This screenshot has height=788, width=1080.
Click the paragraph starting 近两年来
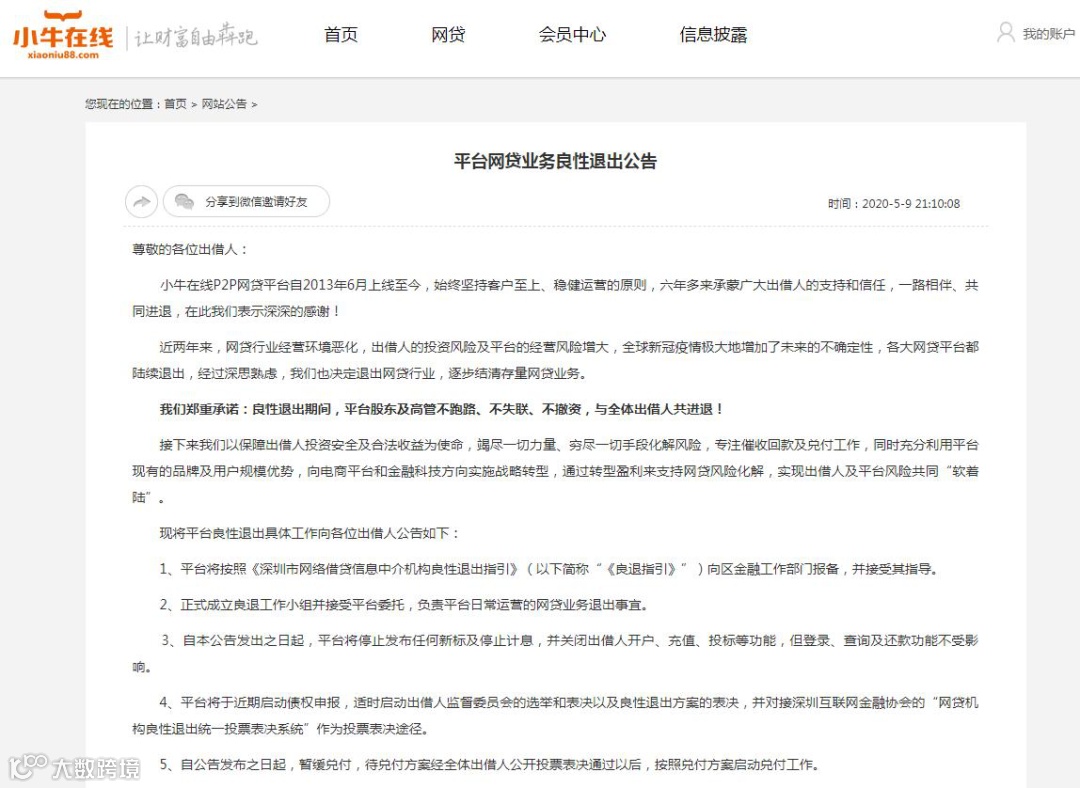[x=555, y=360]
